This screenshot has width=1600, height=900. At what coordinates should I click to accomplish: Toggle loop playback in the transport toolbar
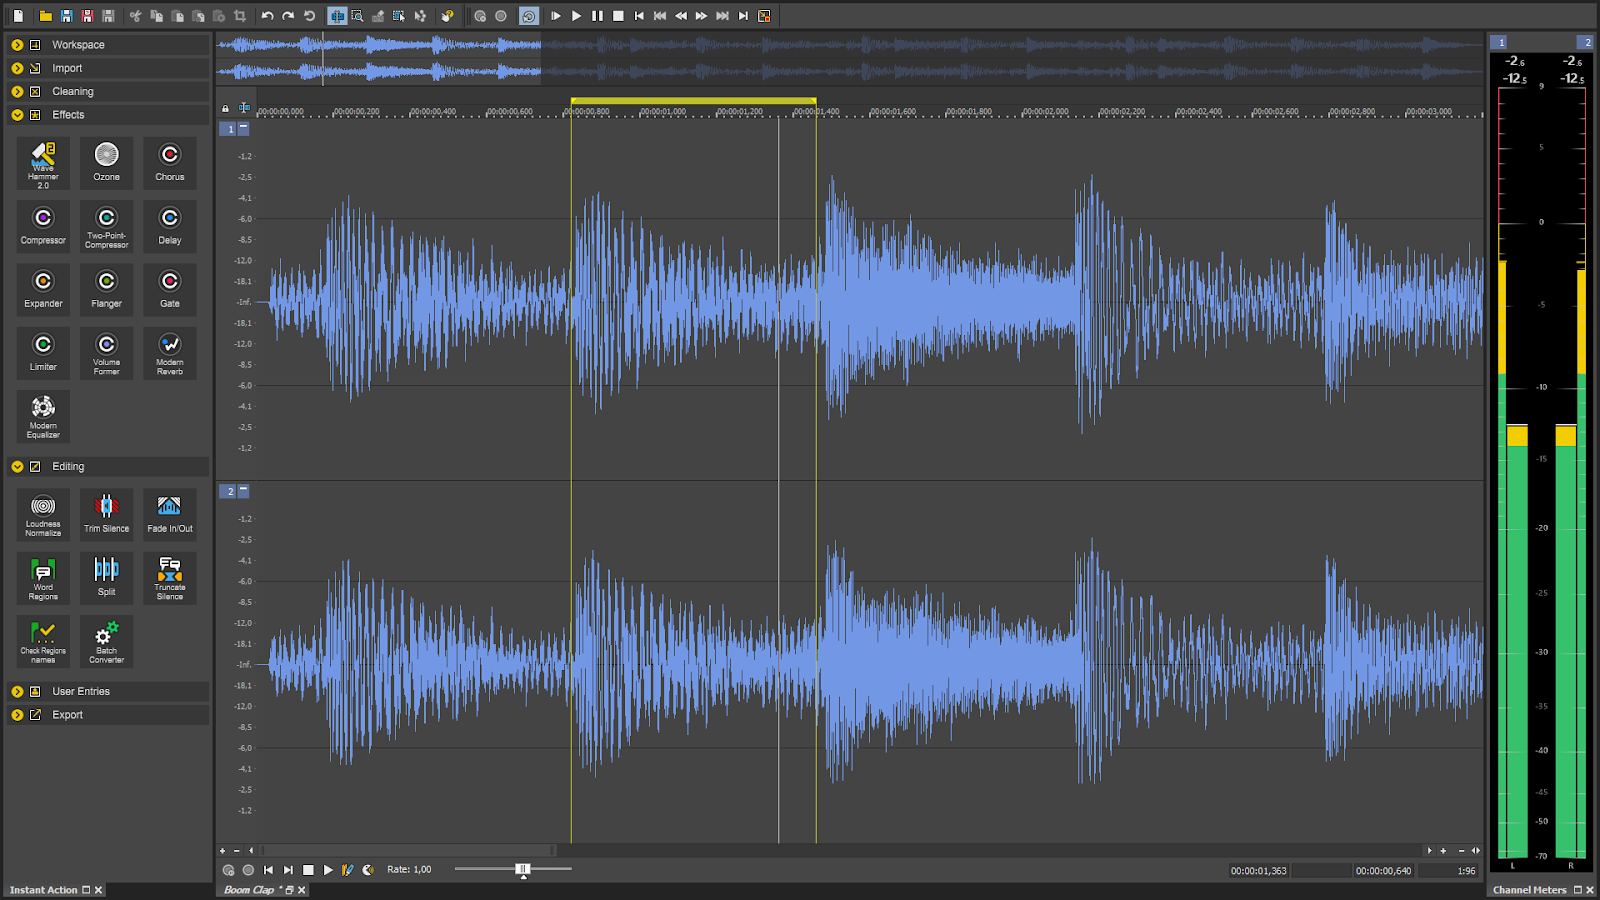pyautogui.click(x=527, y=16)
